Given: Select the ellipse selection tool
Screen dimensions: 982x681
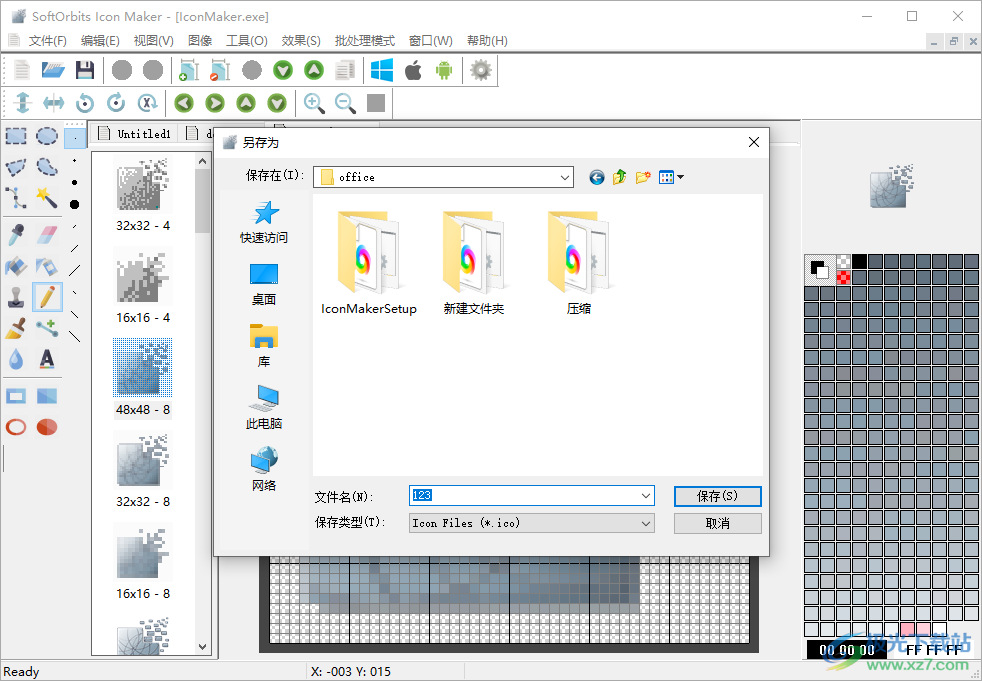Looking at the screenshot, I should pos(47,135).
